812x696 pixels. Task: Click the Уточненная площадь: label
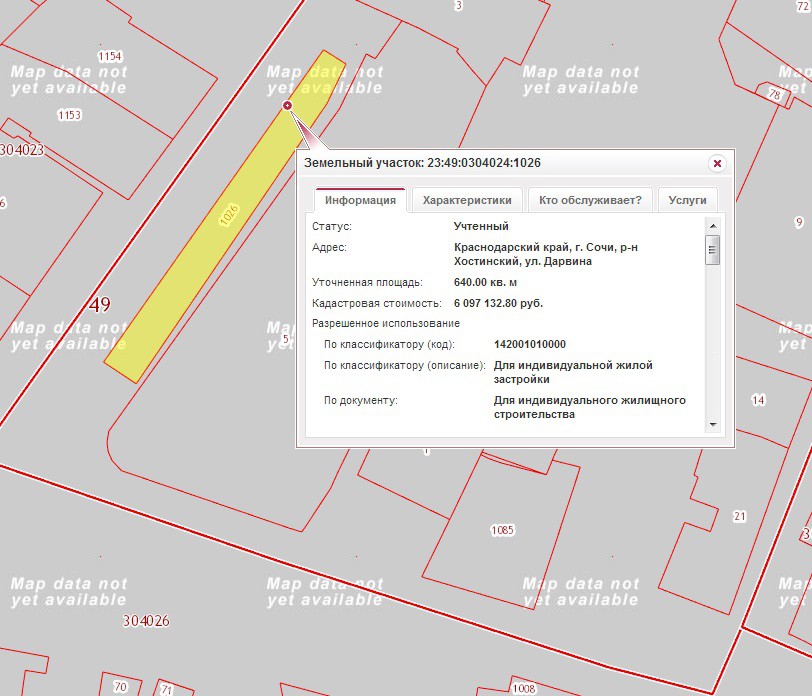click(367, 283)
